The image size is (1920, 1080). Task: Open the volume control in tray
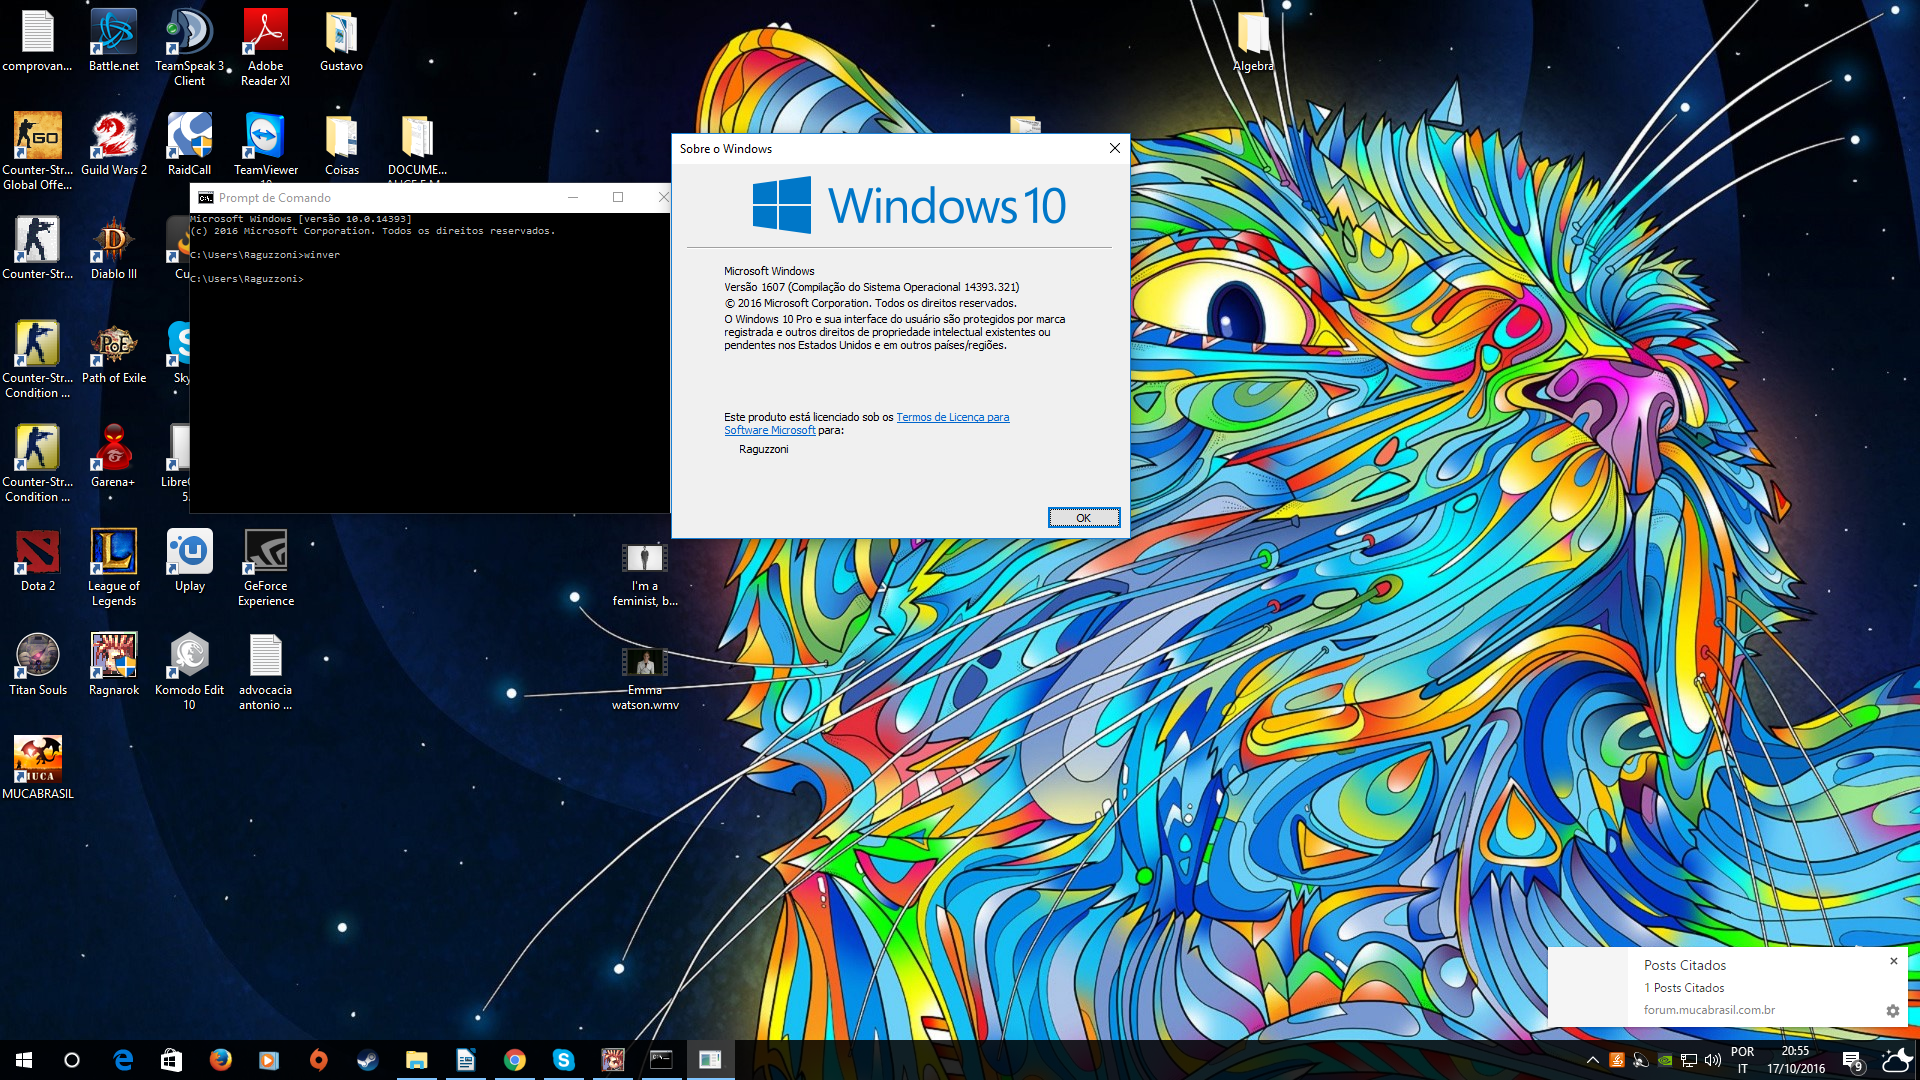click(1713, 1060)
